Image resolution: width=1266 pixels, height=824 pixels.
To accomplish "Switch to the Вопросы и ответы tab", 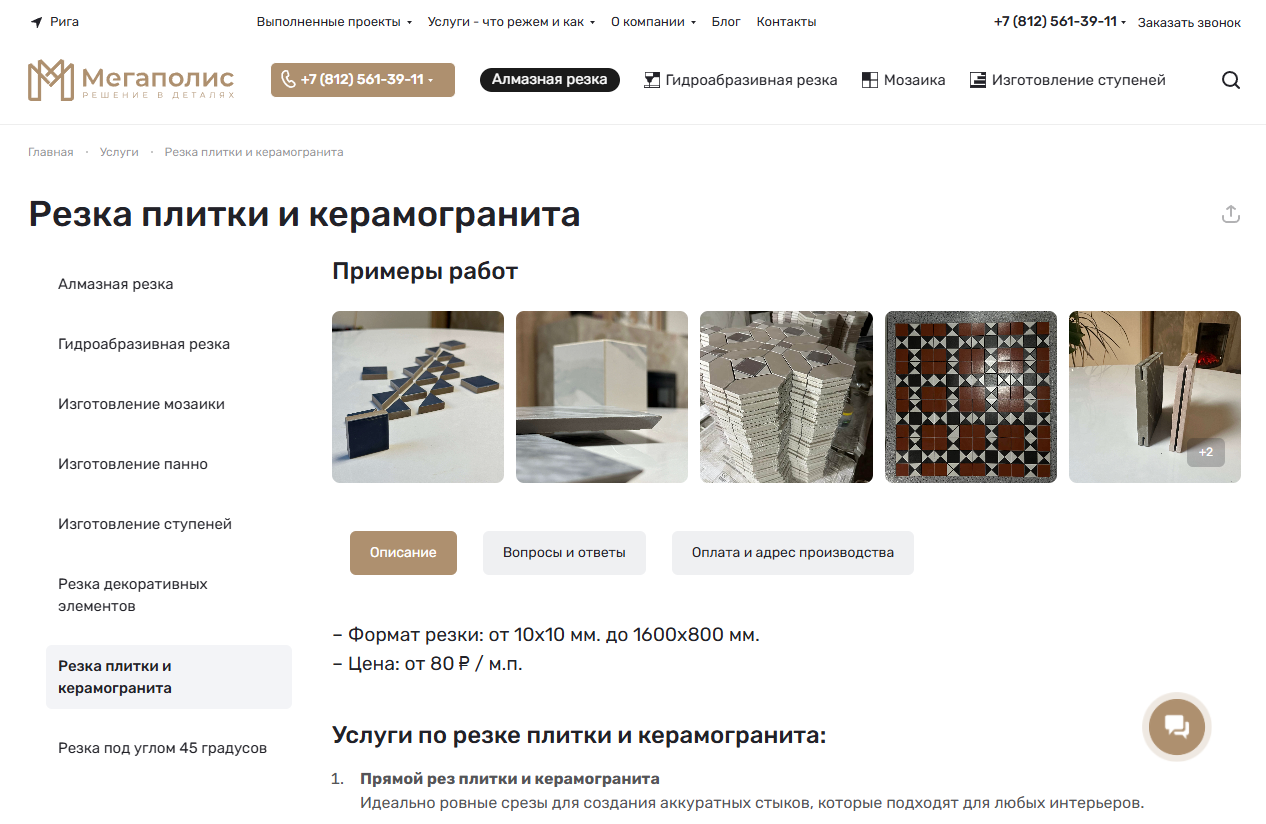I will (x=564, y=553).
